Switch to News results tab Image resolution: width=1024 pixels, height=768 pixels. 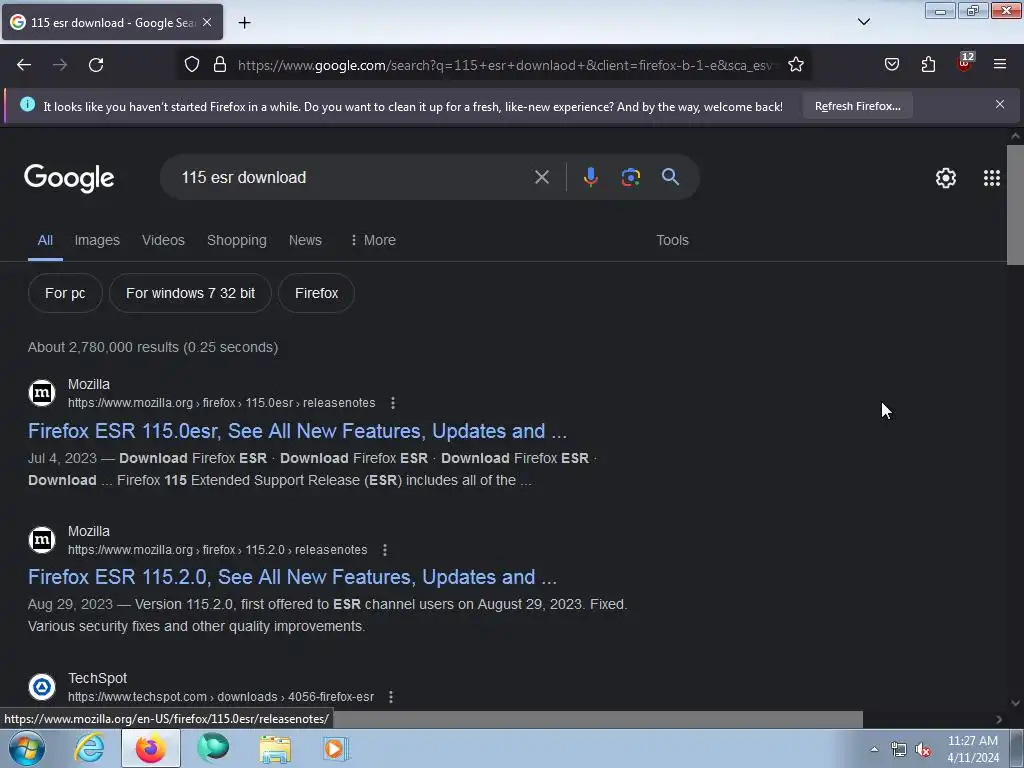coord(305,240)
